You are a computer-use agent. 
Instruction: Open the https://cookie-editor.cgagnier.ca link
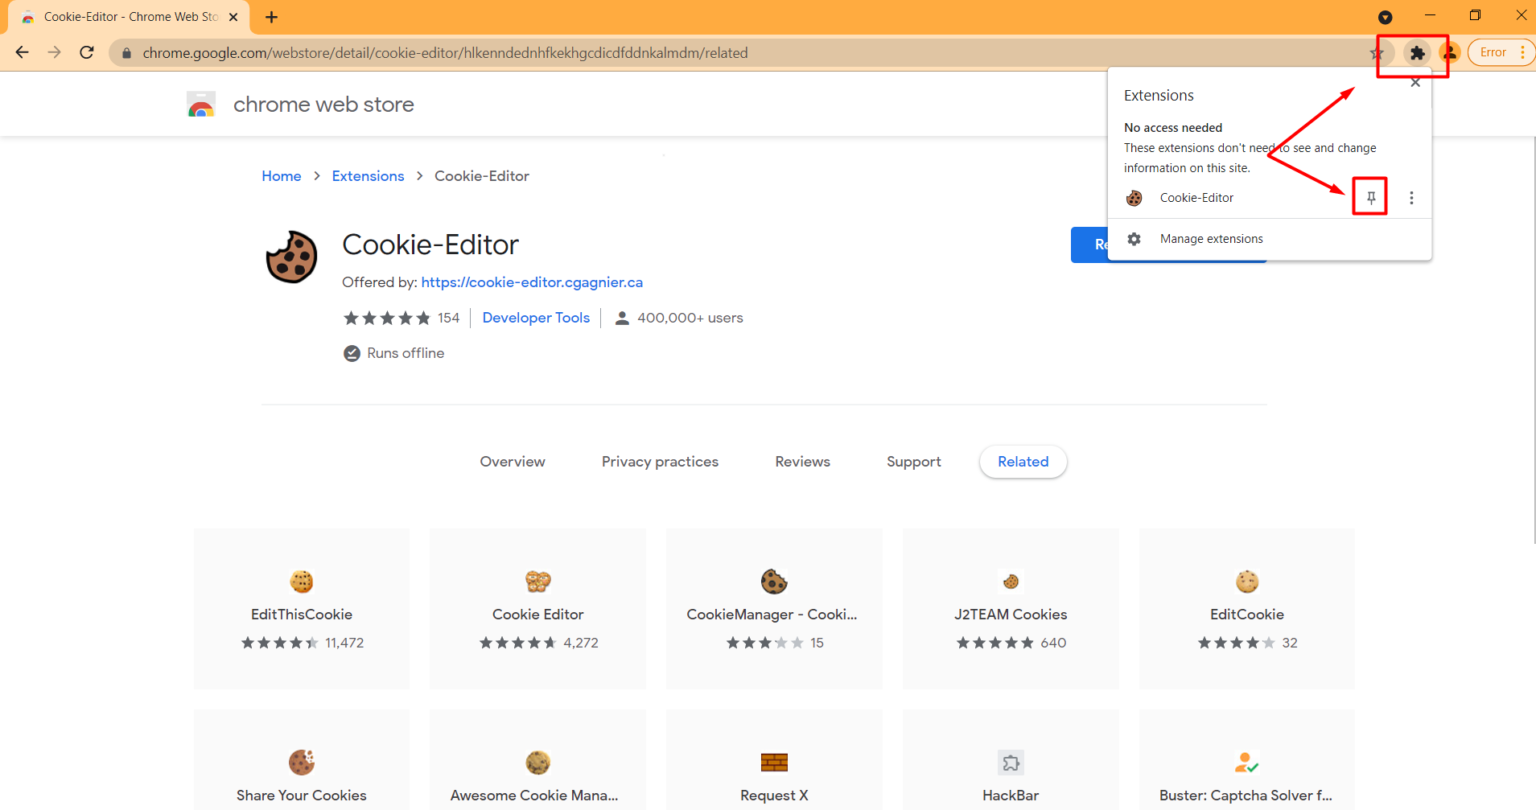point(531,282)
